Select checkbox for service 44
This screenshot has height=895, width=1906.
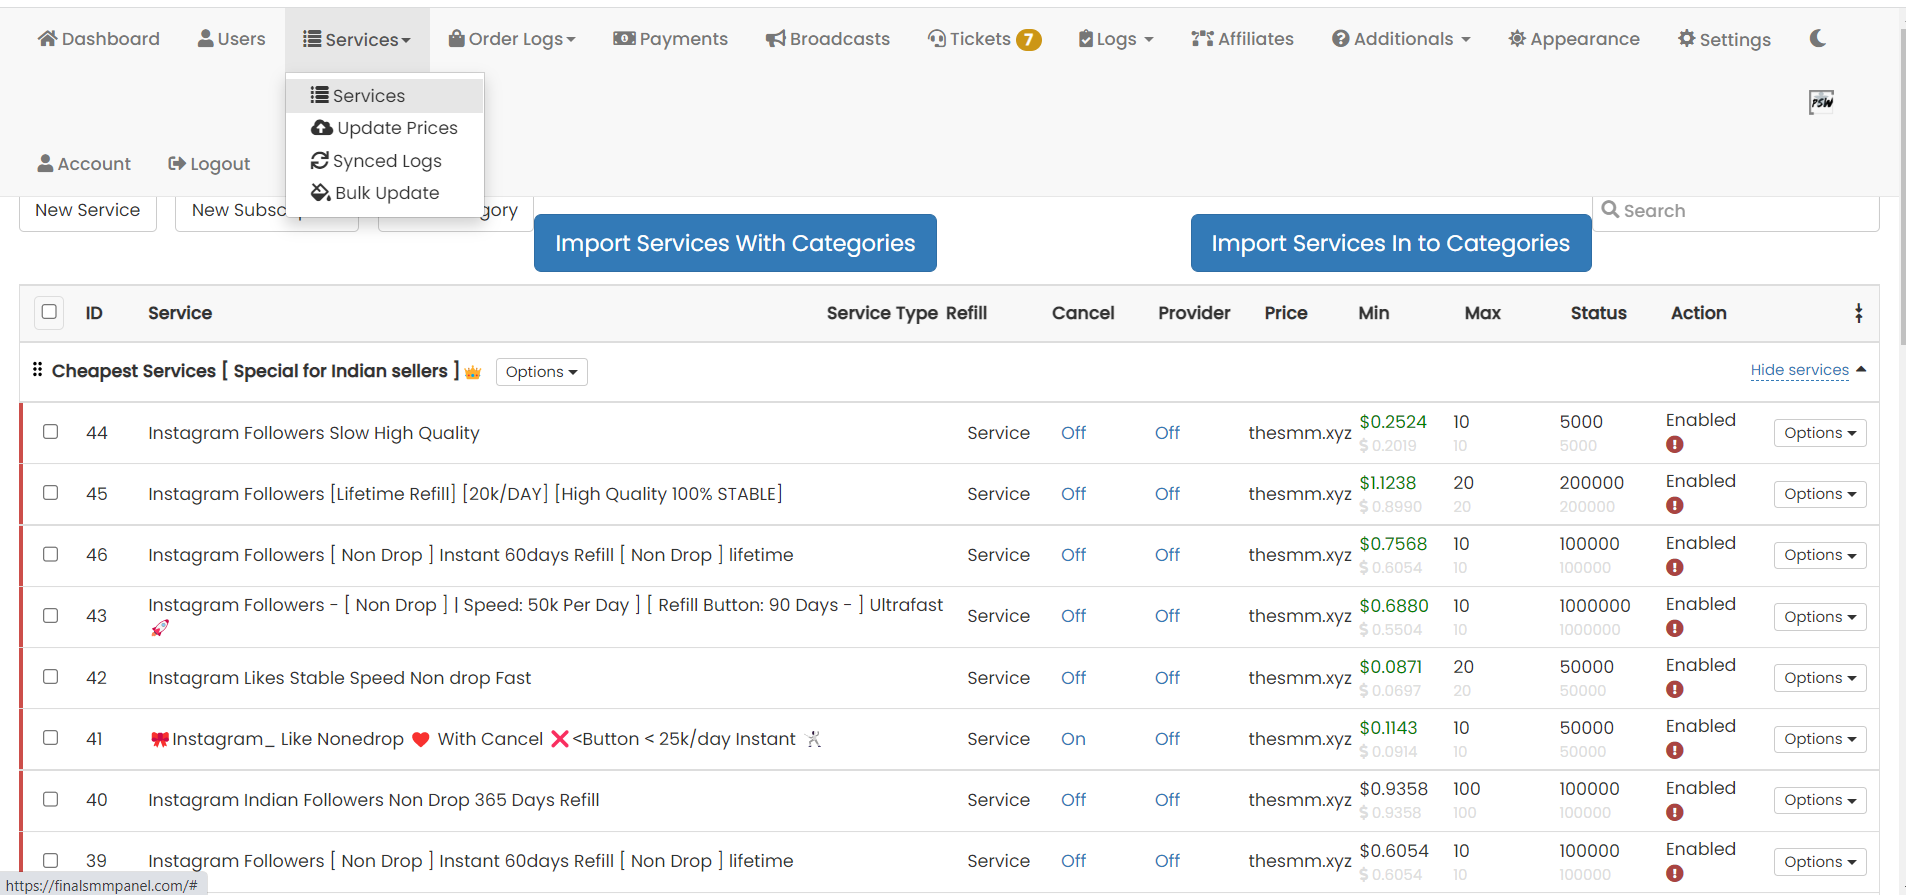tap(51, 432)
